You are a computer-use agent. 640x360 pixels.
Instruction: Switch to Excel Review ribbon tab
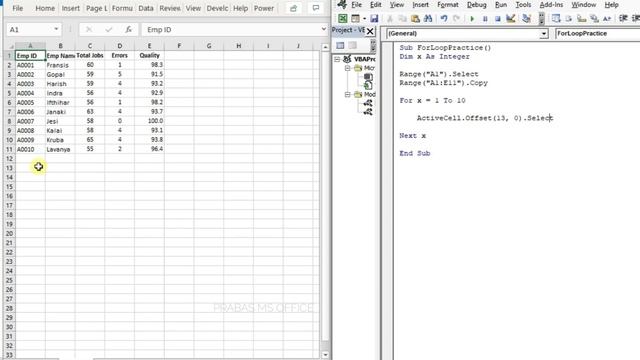pyautogui.click(x=170, y=8)
